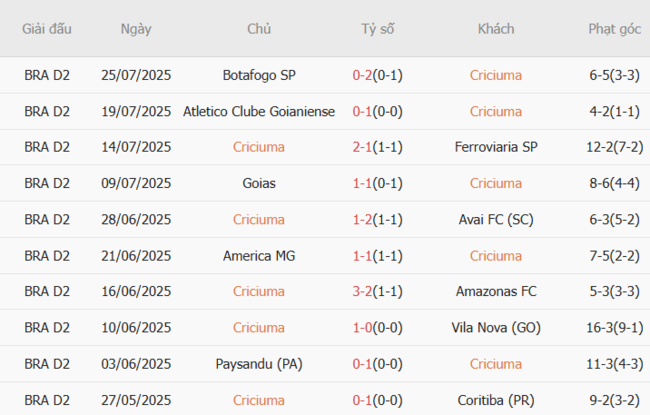
Task: Click the 0-2 score of Botafogo SP match
Action: coord(362,75)
